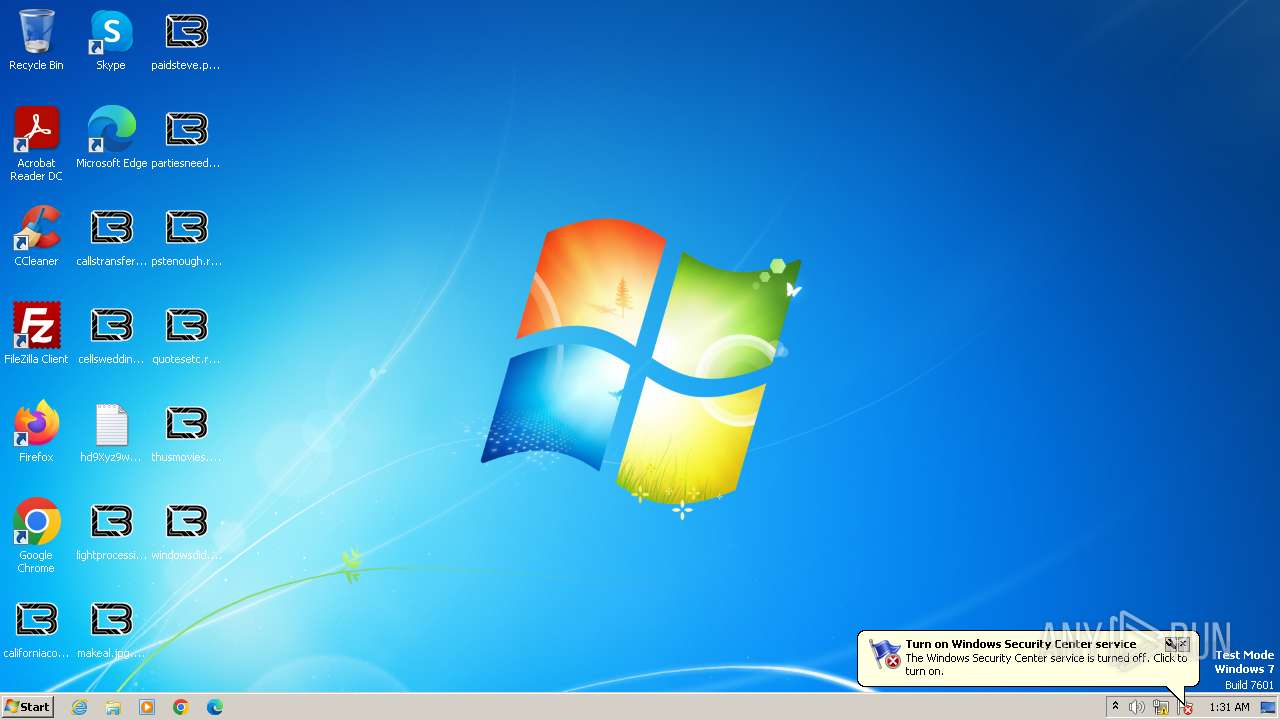This screenshot has height=720, width=1280.
Task: Select the californiaco... file icon
Action: tap(36, 628)
